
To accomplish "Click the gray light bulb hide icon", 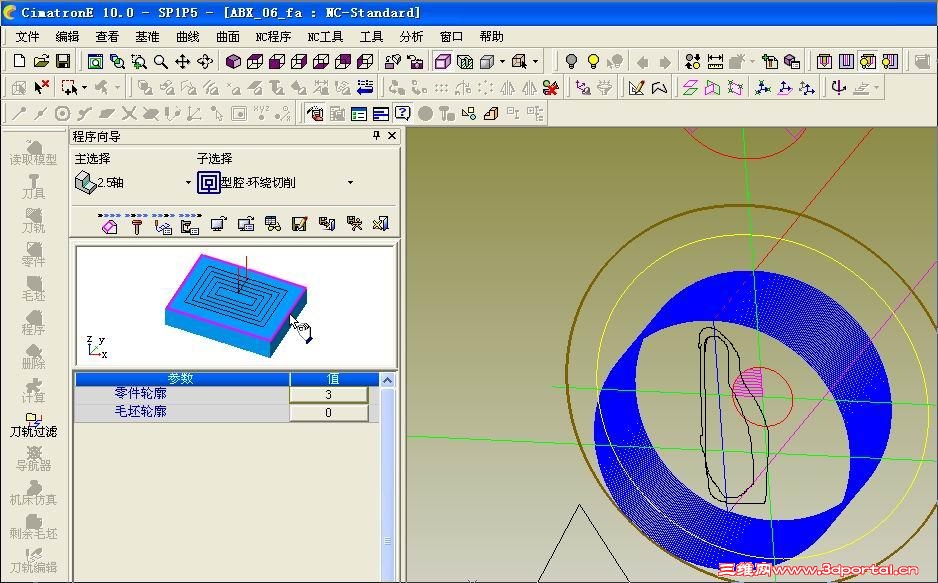I will point(571,61).
